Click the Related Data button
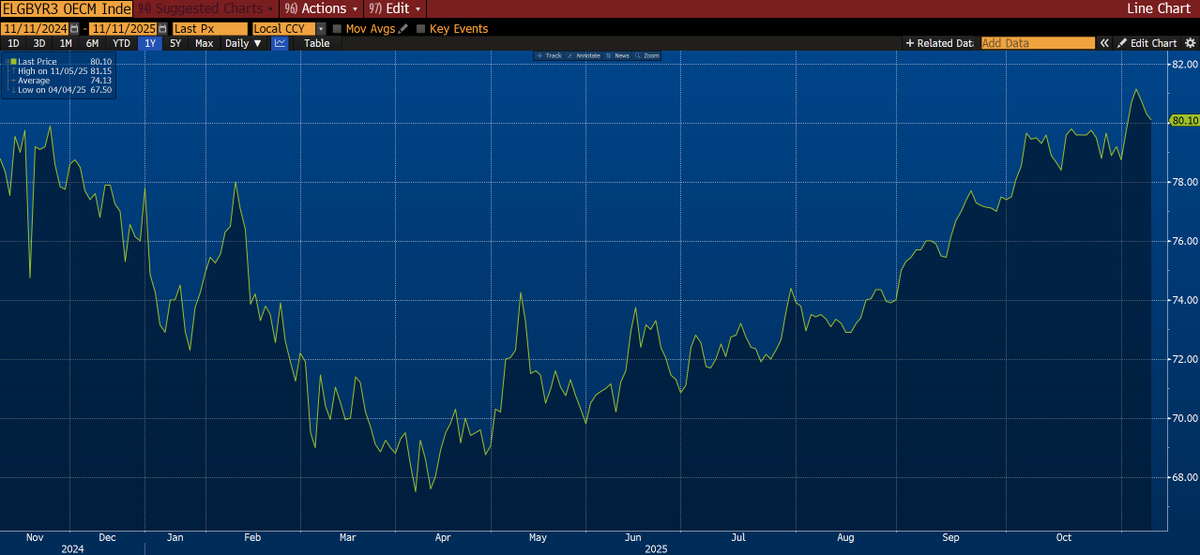The height and width of the screenshot is (555, 1200). tap(939, 43)
